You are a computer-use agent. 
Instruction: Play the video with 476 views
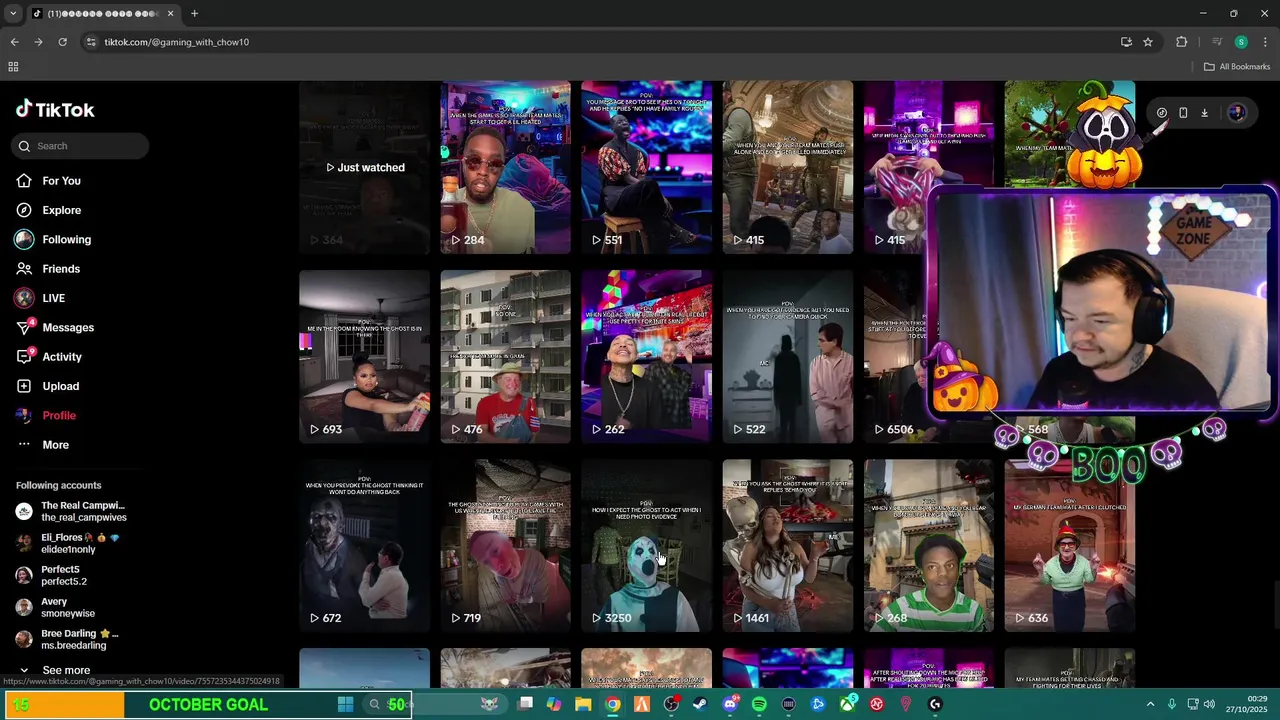[x=505, y=356]
